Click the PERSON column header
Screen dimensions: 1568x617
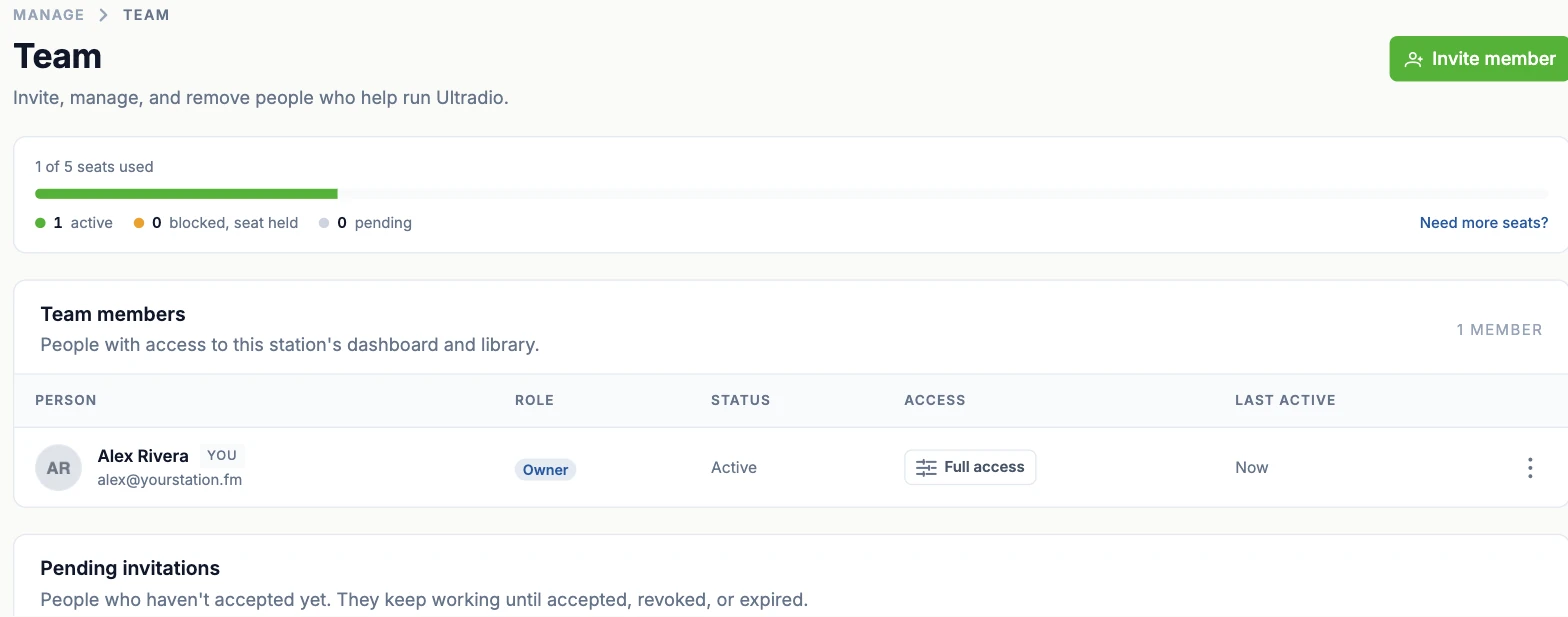(66, 400)
